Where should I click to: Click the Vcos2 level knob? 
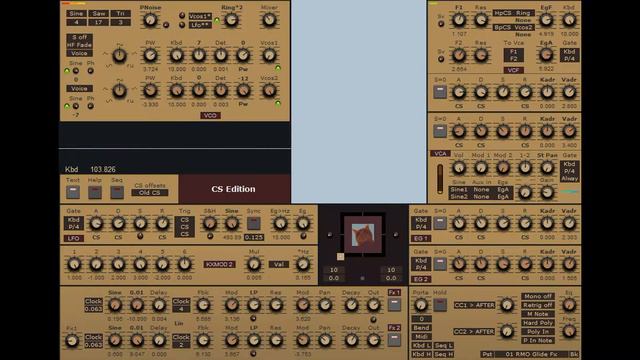(x=269, y=91)
